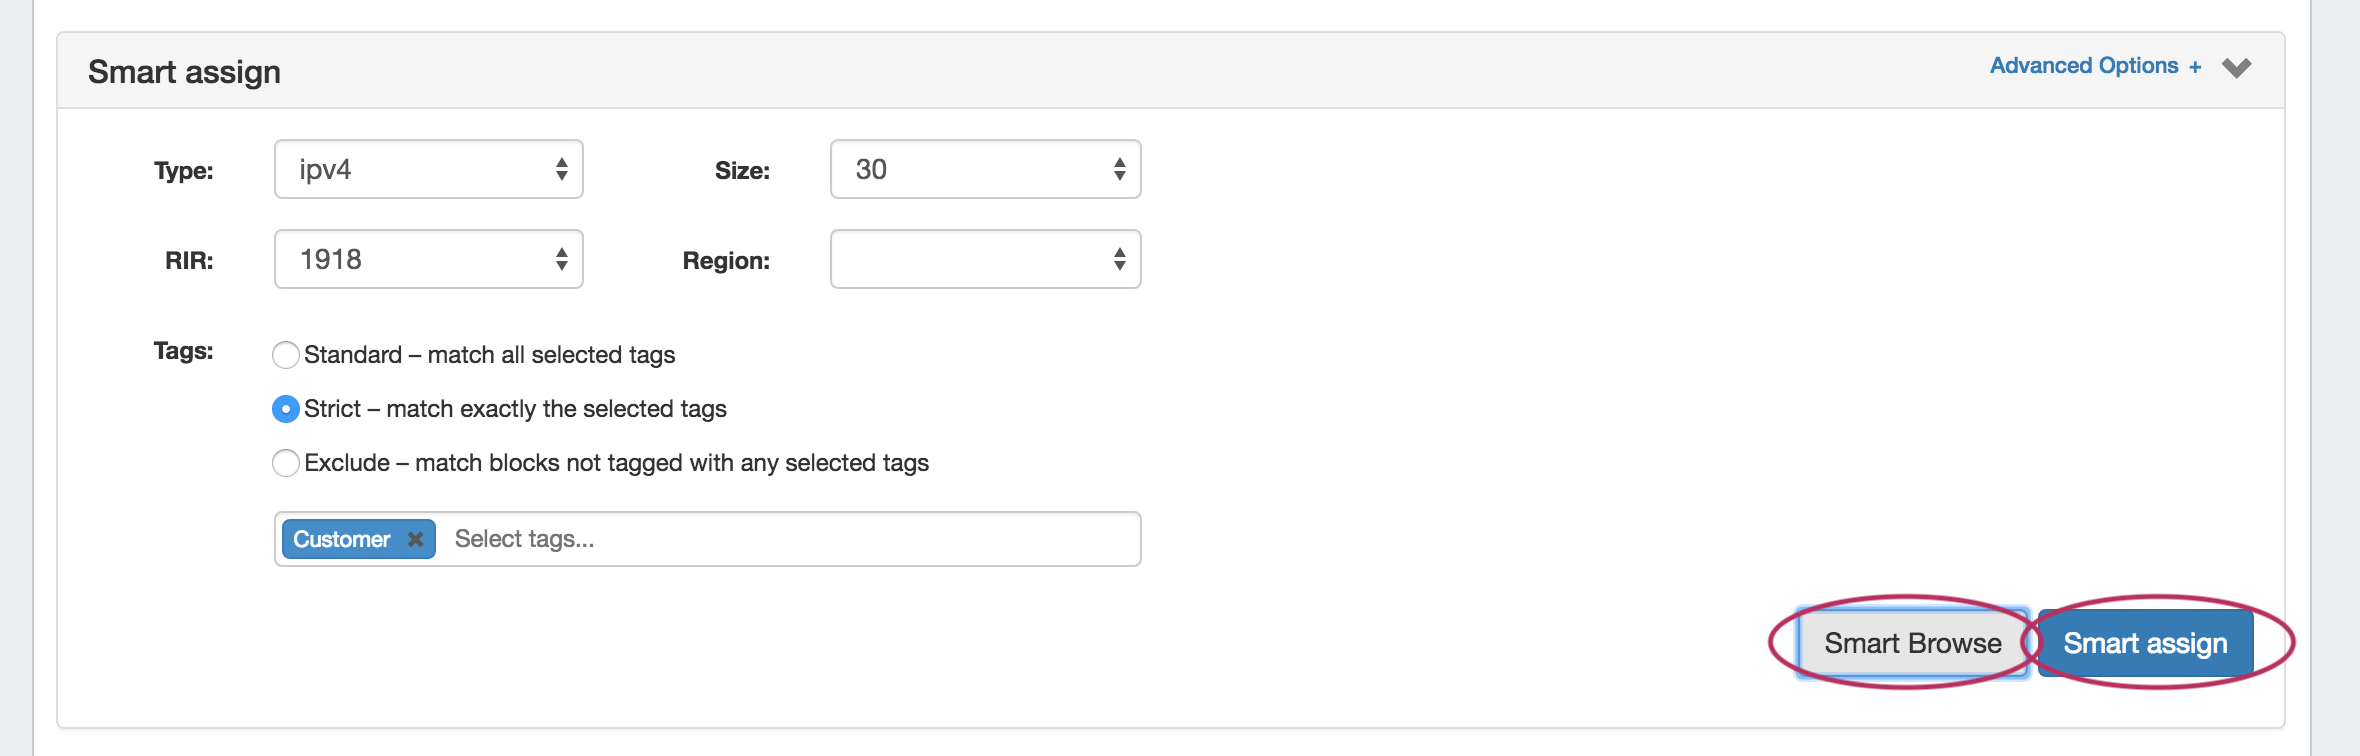Click the plus icon next to Advanced Options
The image size is (2360, 756).
[x=2195, y=67]
